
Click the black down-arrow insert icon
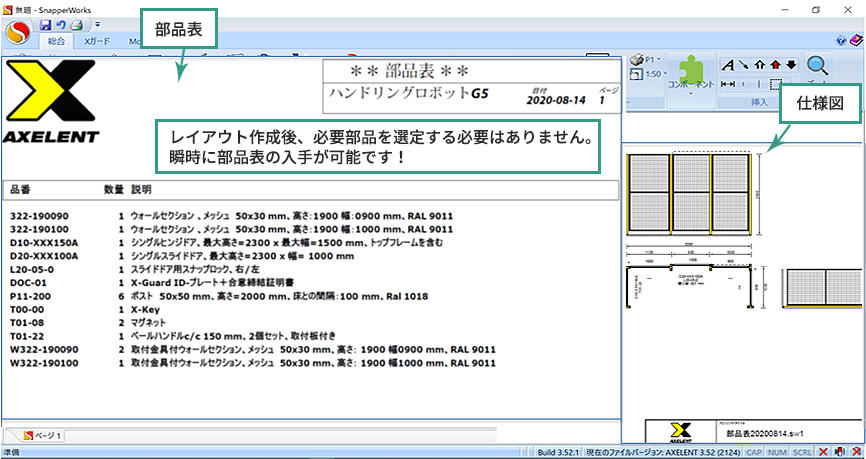pyautogui.click(x=791, y=65)
